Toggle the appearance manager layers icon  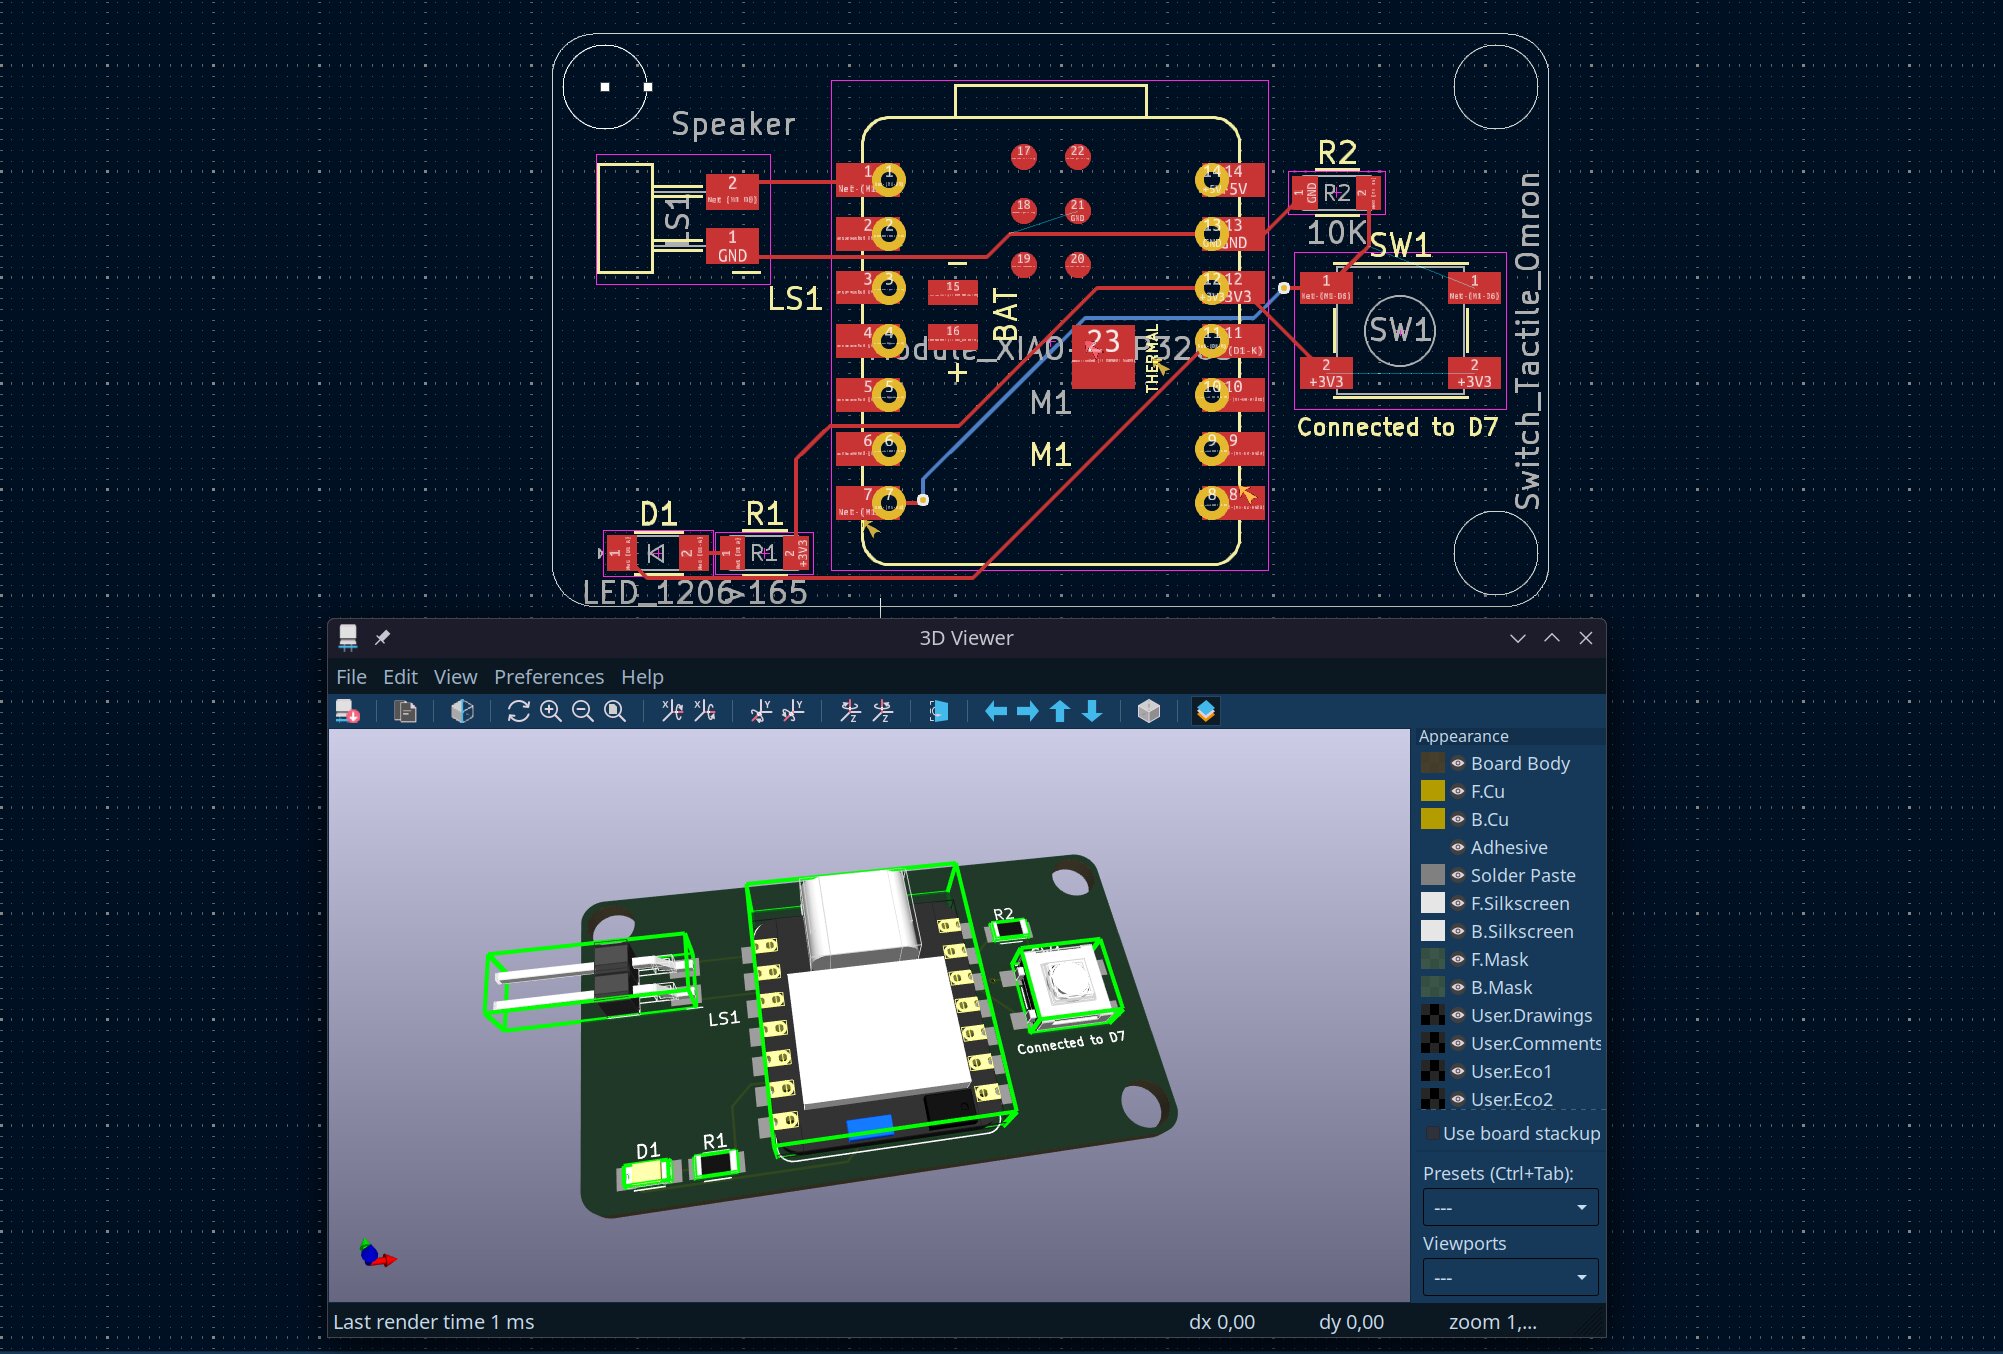[x=1206, y=711]
